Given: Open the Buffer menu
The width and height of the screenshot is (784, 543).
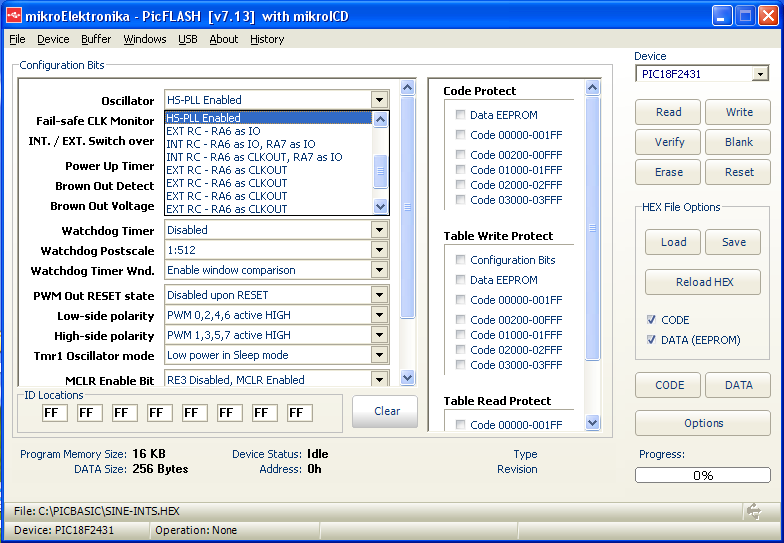Looking at the screenshot, I should coord(96,39).
